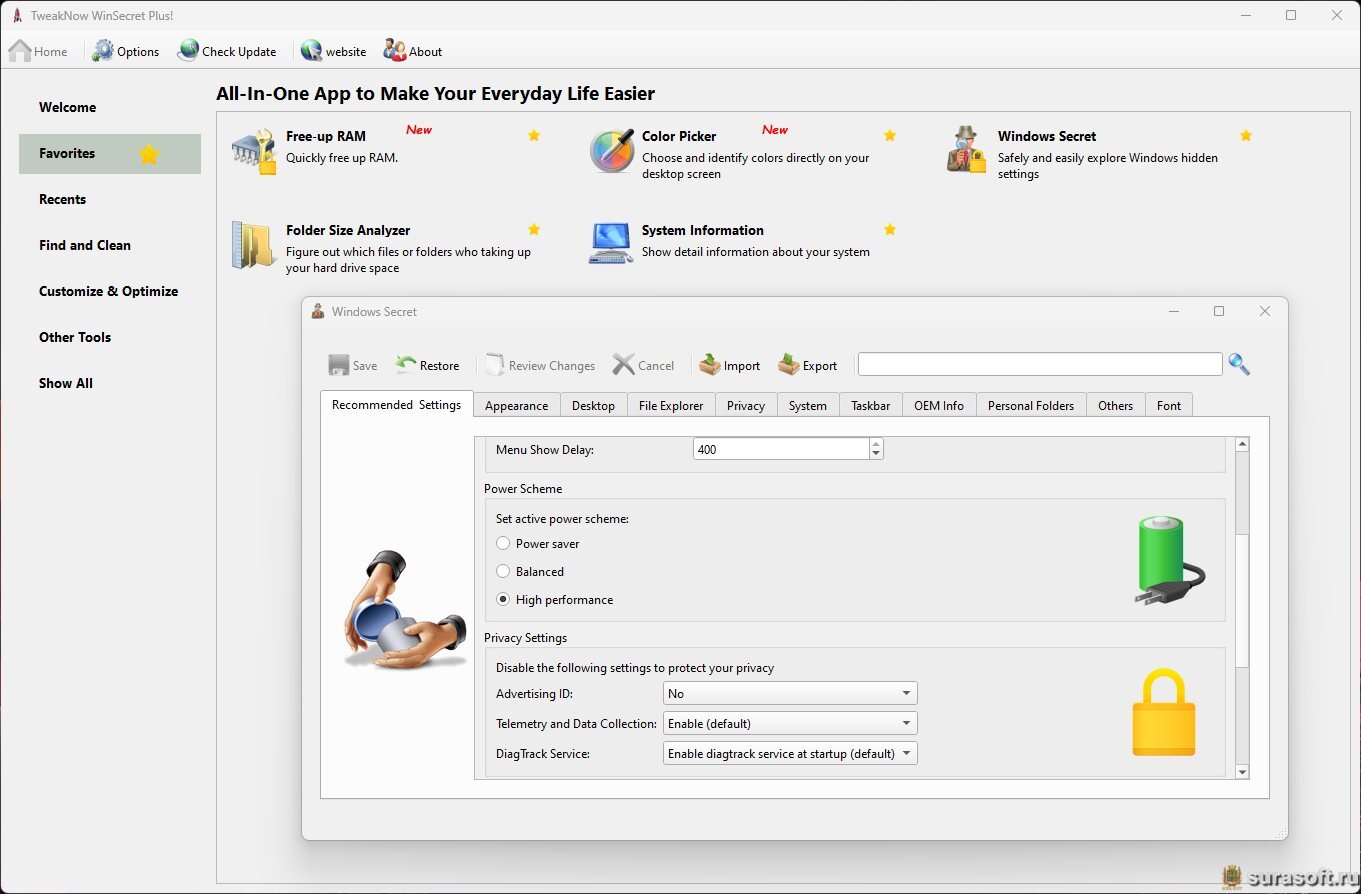Unfavorite Free-up RAM via its star
Screen dimensions: 1361x894
pos(534,136)
